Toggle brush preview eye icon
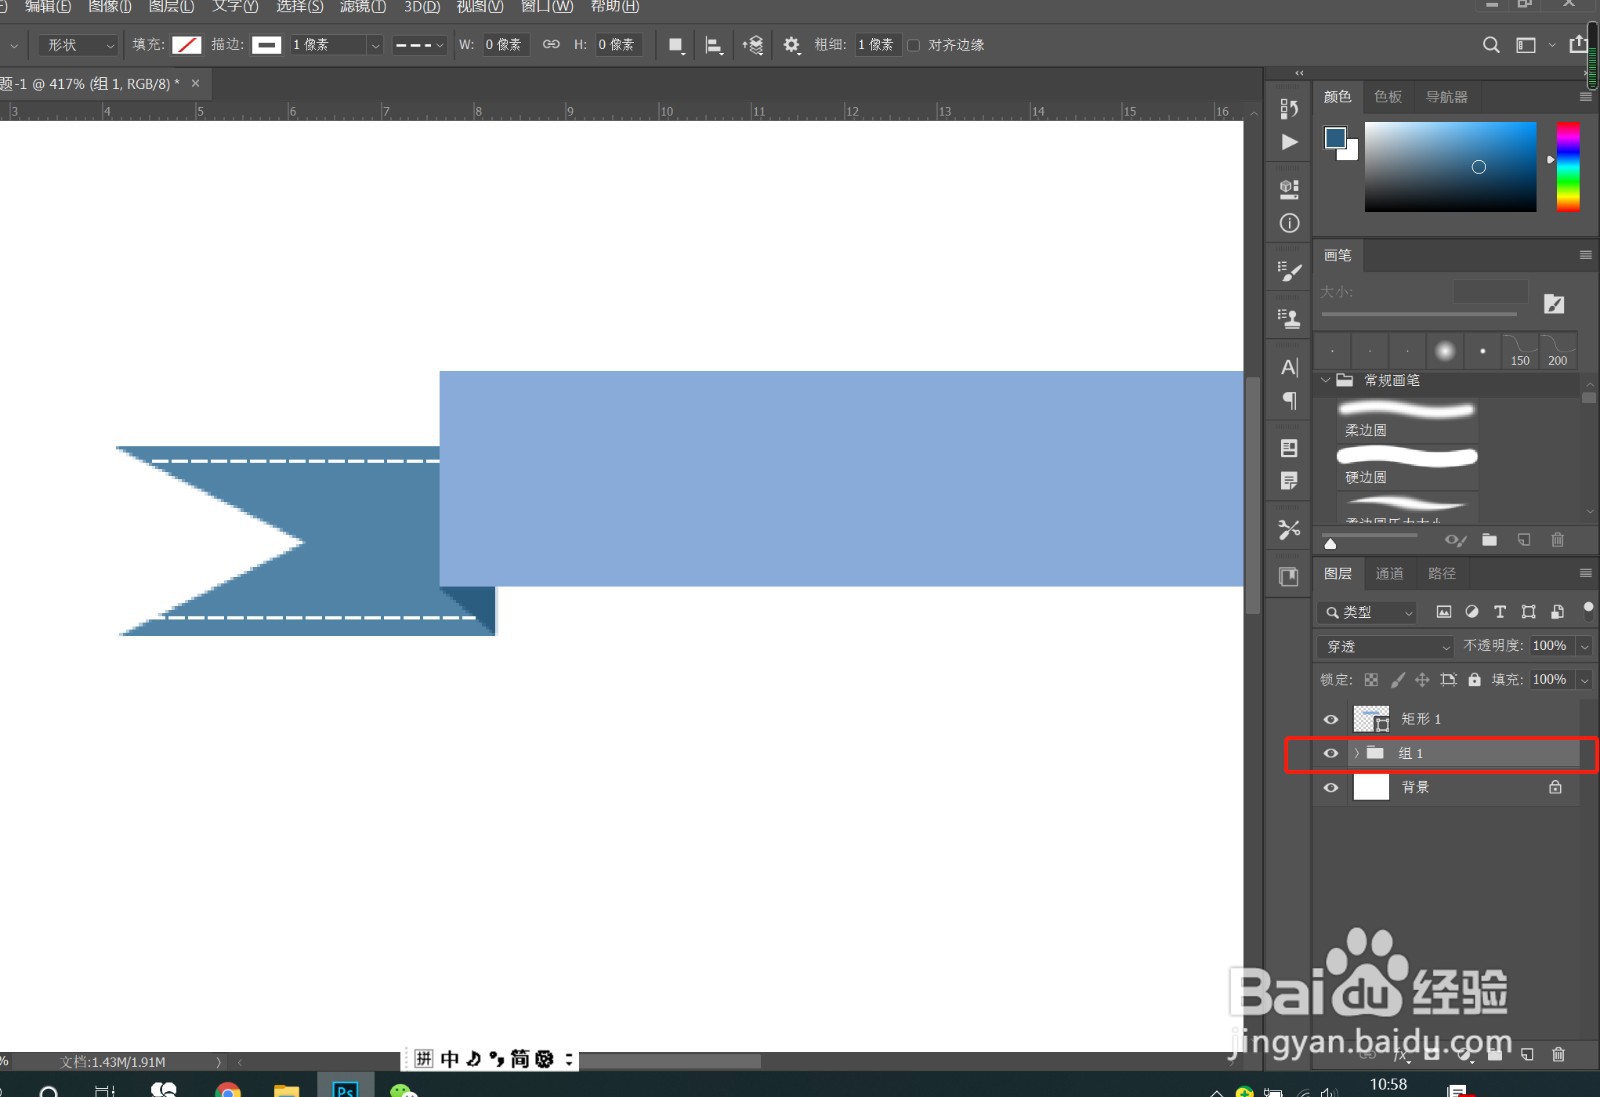Screen dimensions: 1600x1097 click(1455, 540)
